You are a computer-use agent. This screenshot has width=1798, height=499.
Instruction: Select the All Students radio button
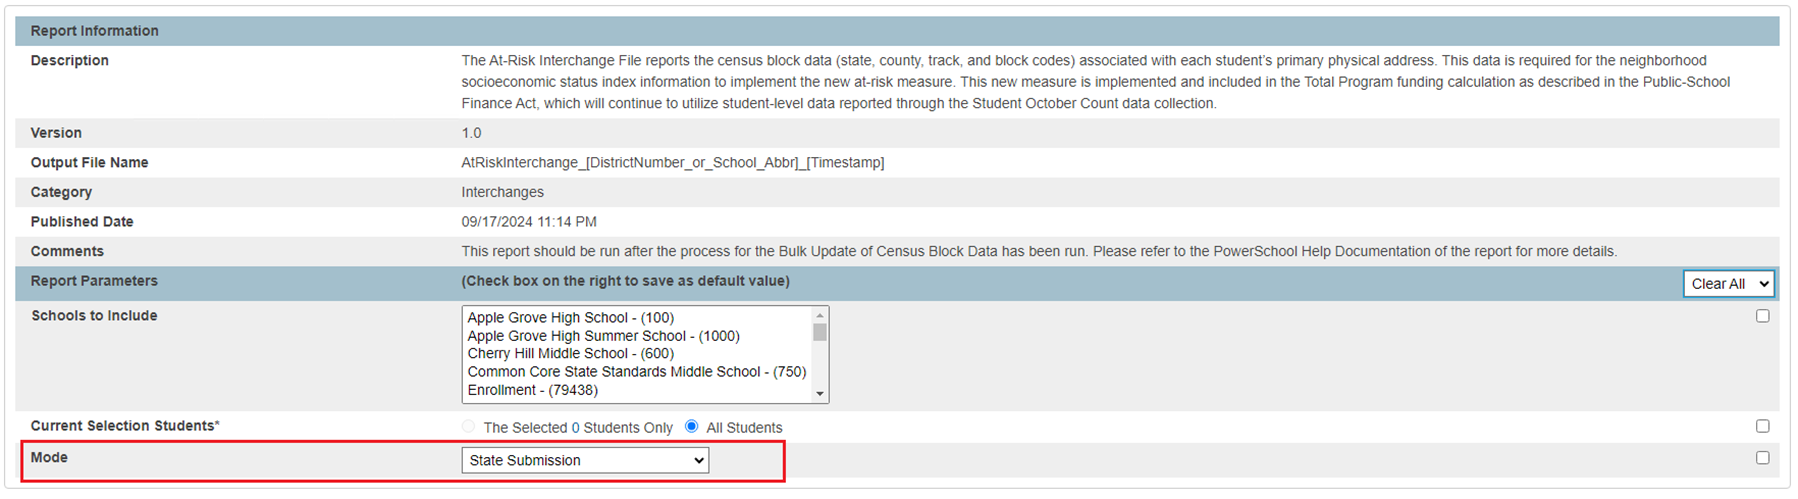(692, 426)
